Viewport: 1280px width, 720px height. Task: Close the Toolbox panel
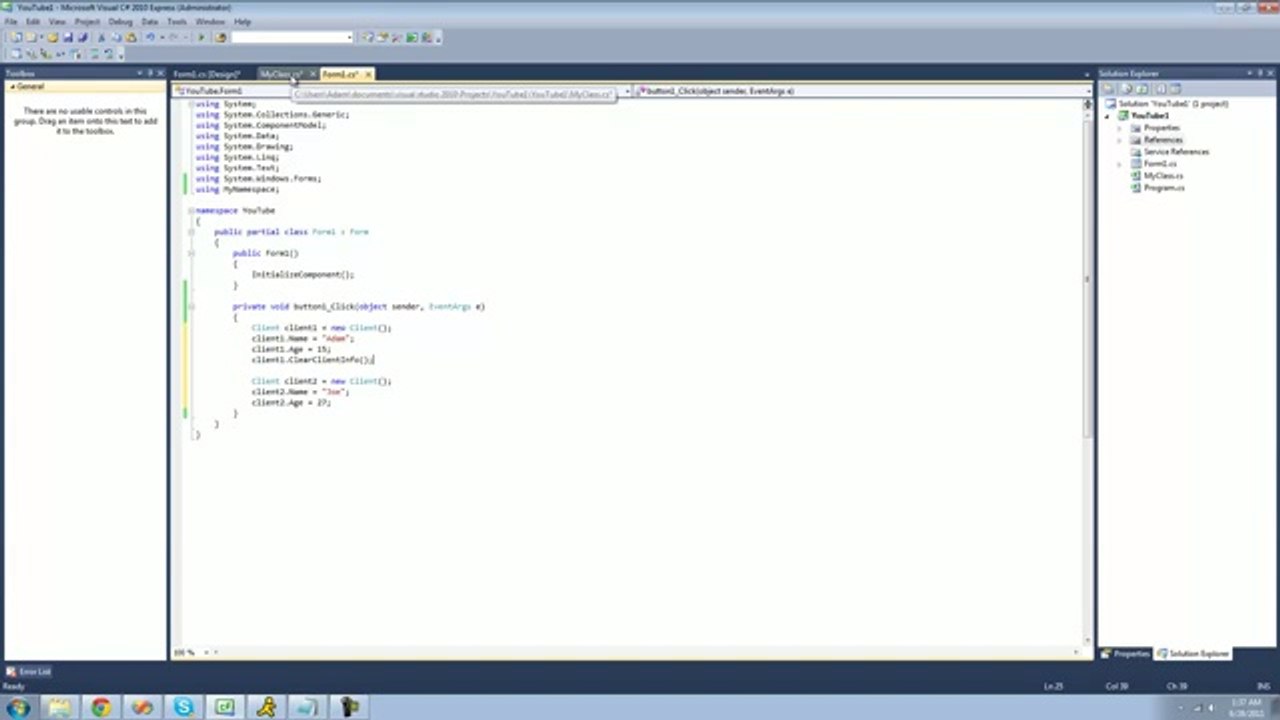(x=161, y=73)
